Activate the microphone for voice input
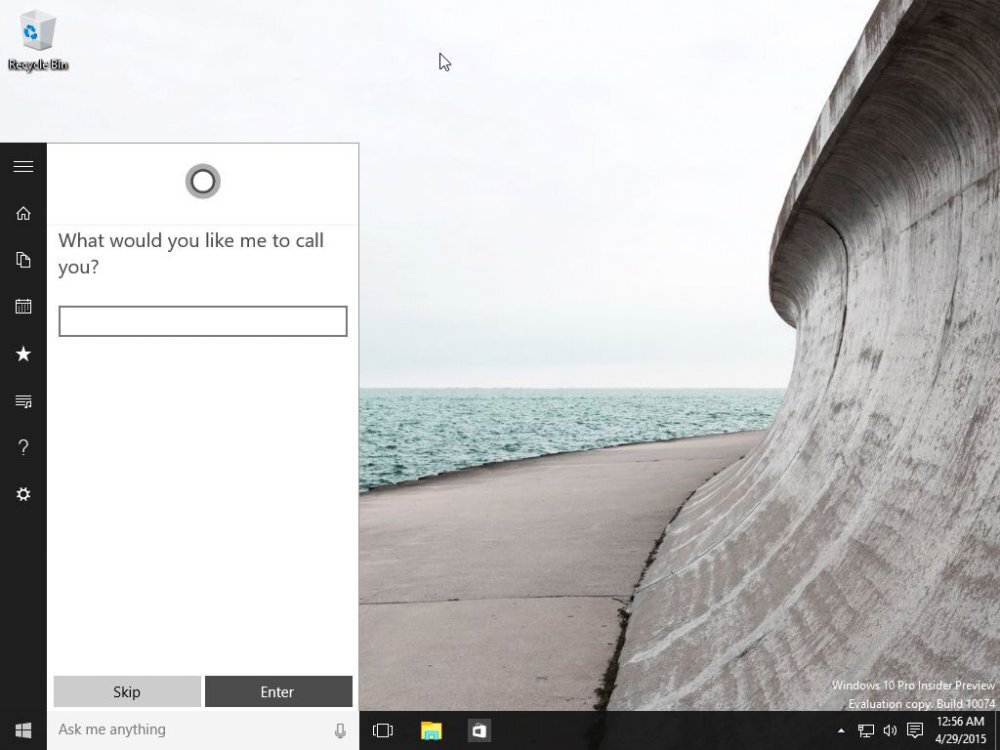 (340, 729)
